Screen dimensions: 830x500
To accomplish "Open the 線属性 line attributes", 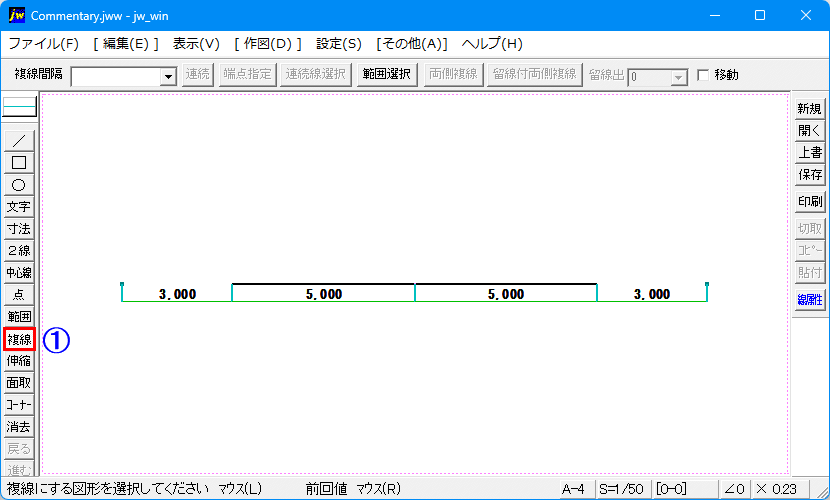I will pos(809,300).
